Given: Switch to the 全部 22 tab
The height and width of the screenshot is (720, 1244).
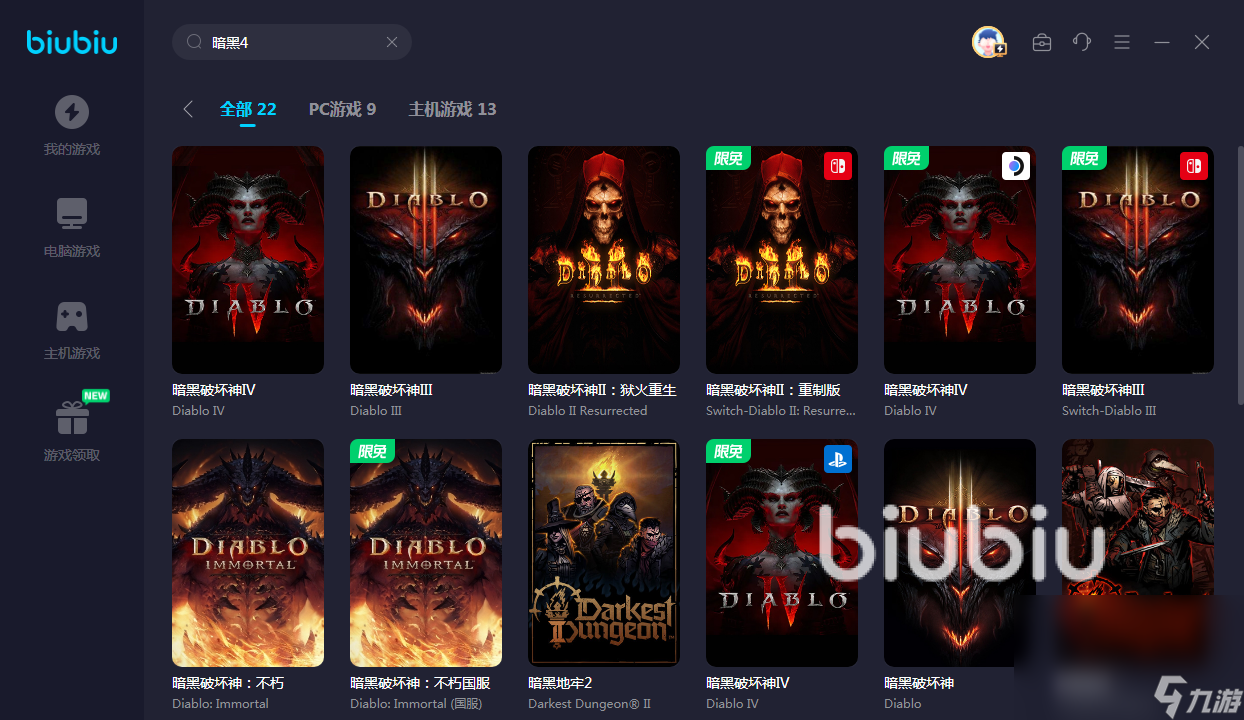Looking at the screenshot, I should 248,109.
